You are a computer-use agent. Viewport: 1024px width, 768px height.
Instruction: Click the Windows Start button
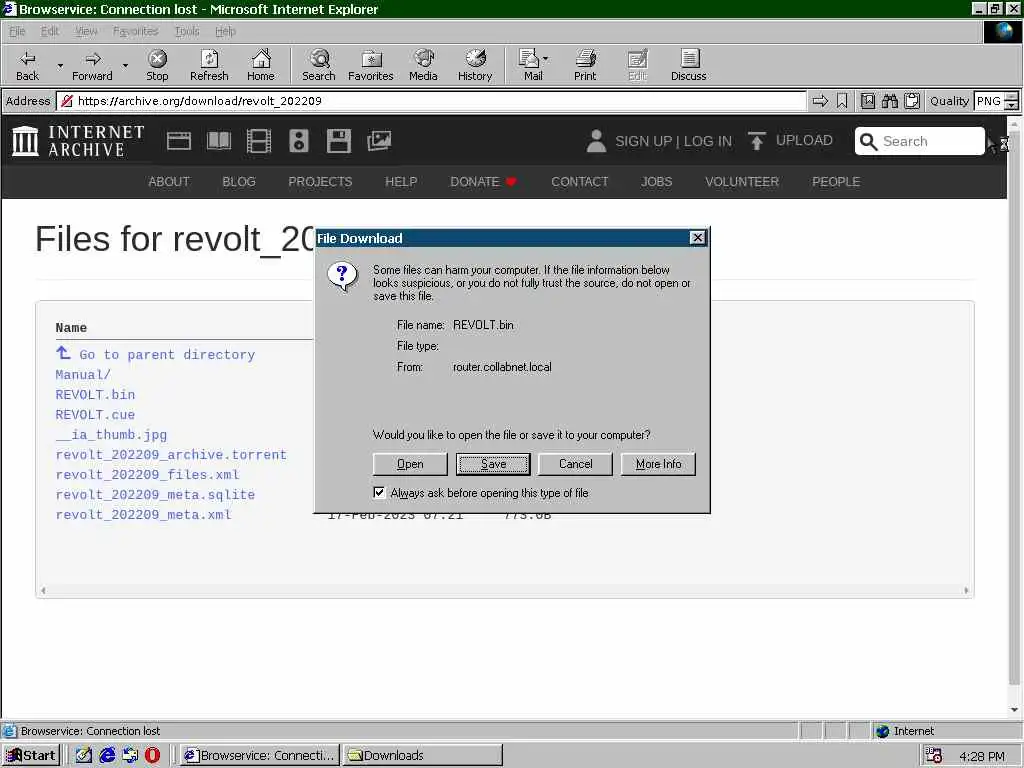(31, 755)
